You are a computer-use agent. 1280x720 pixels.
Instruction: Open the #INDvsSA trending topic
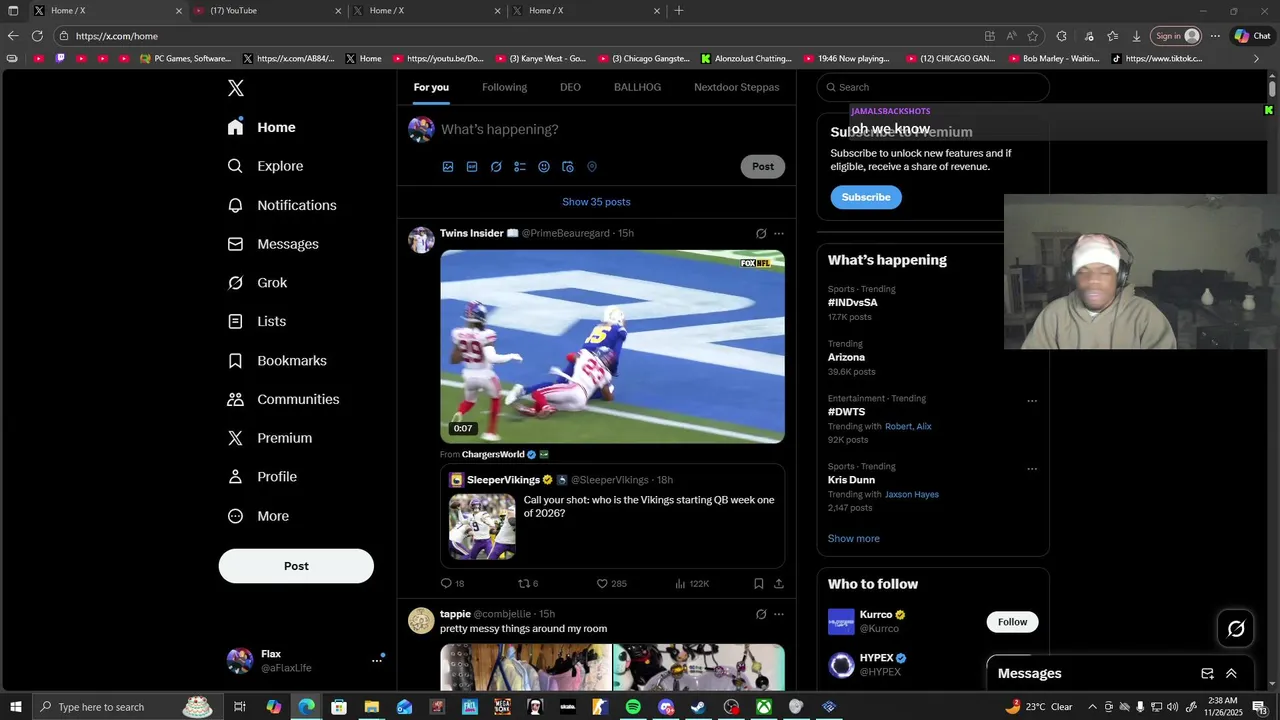tap(853, 303)
